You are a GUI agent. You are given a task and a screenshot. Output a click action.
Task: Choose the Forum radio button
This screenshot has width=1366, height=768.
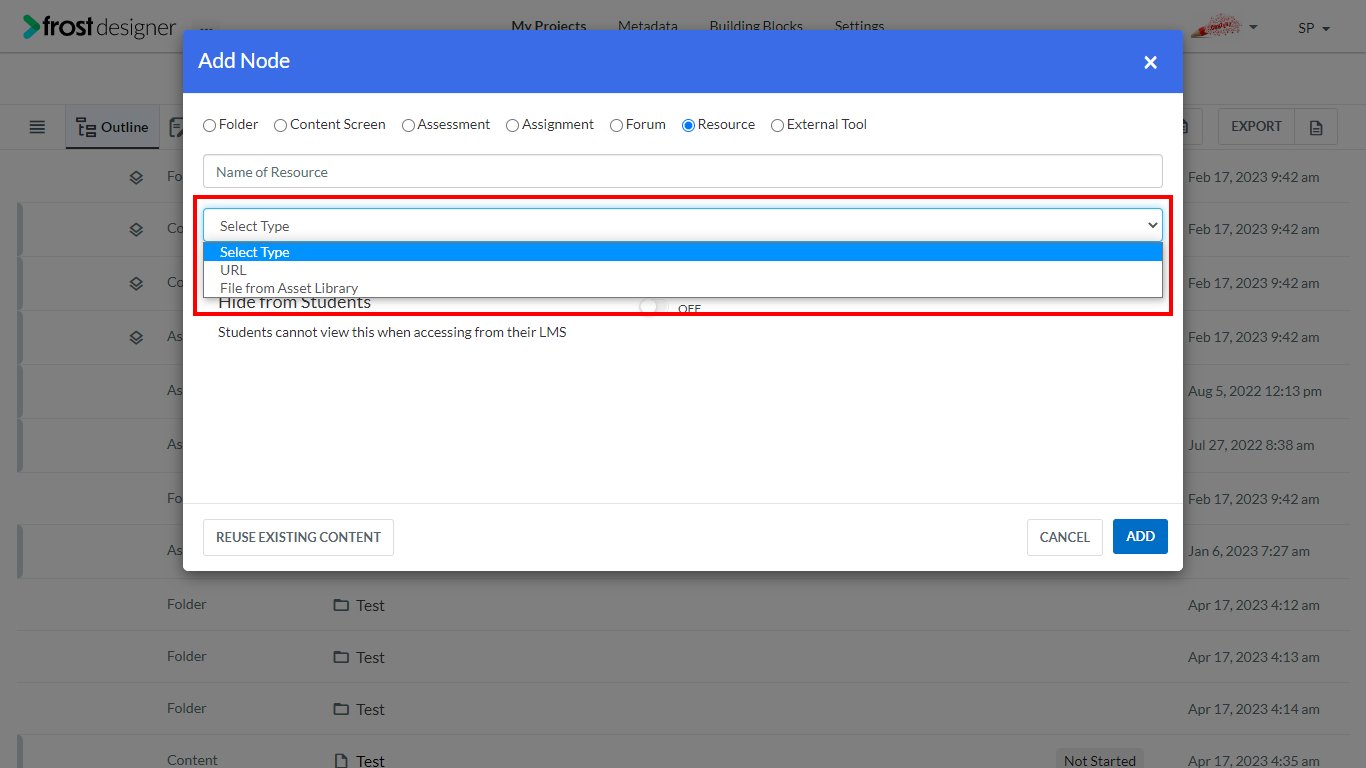coord(616,125)
